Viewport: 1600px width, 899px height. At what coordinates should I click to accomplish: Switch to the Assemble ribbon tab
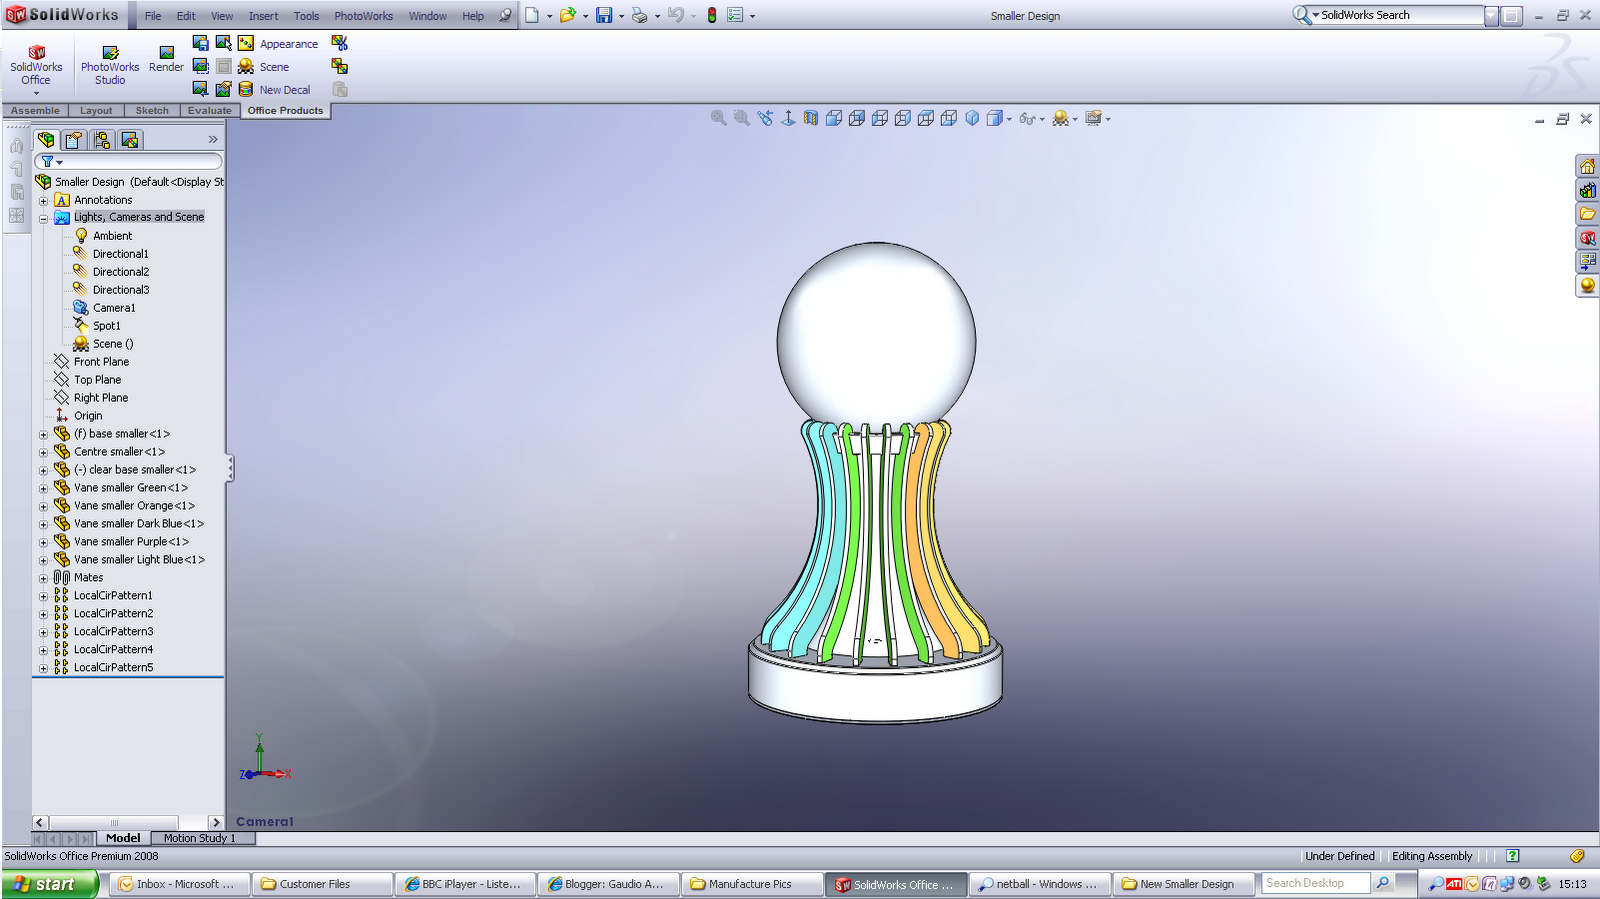[35, 110]
